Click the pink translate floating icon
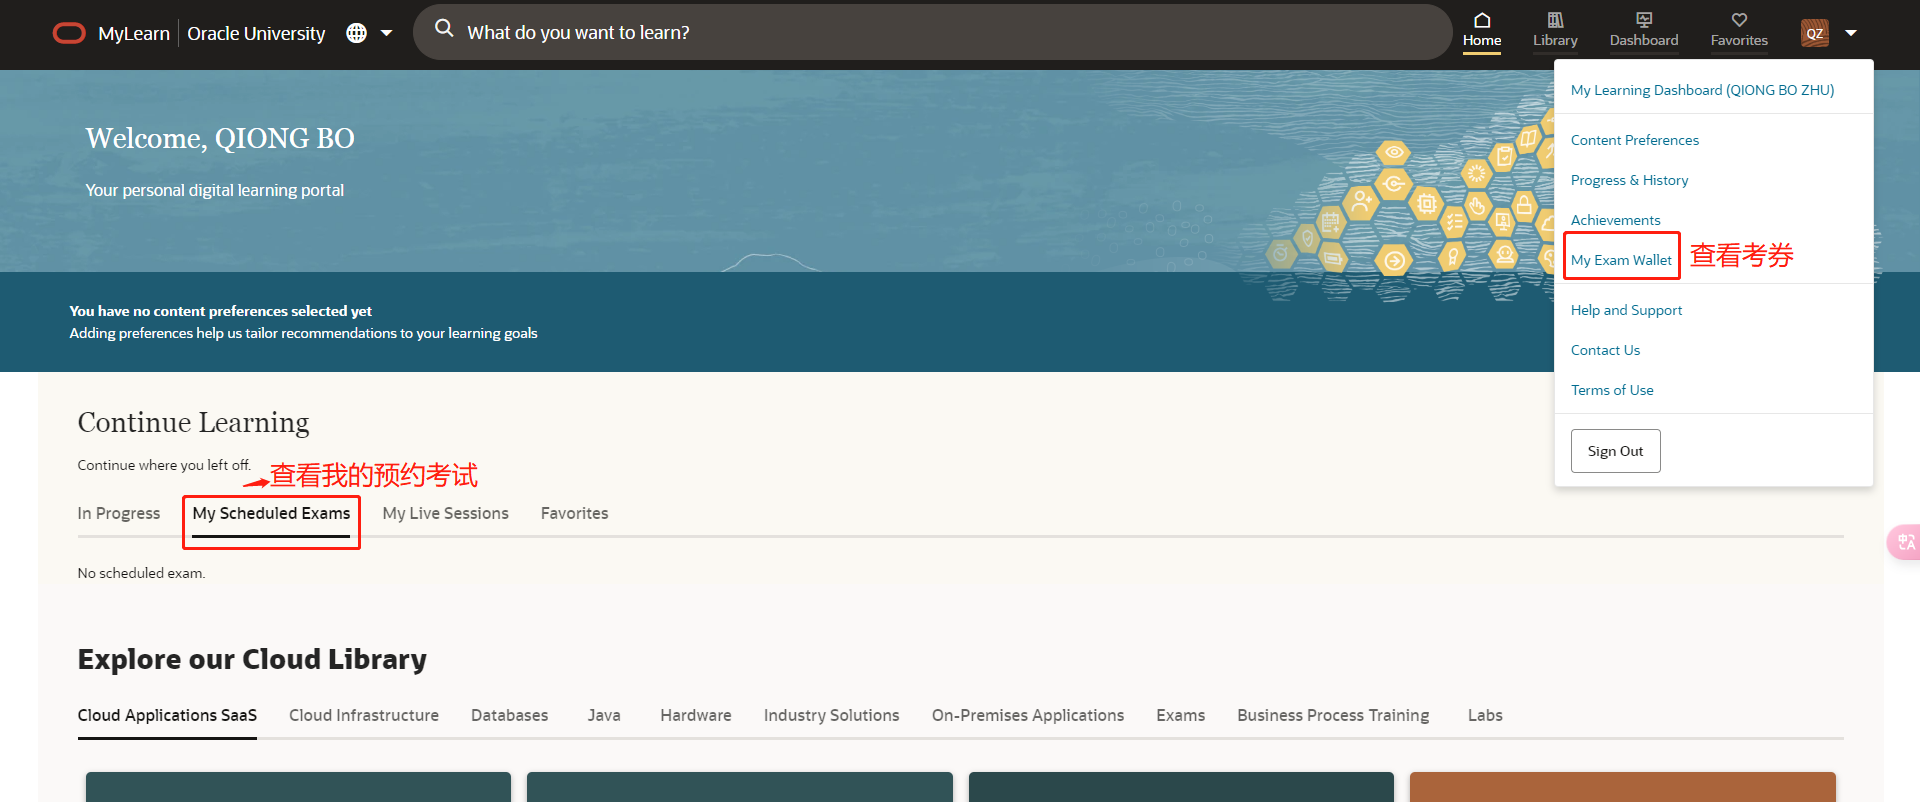1920x802 pixels. pos(1904,542)
